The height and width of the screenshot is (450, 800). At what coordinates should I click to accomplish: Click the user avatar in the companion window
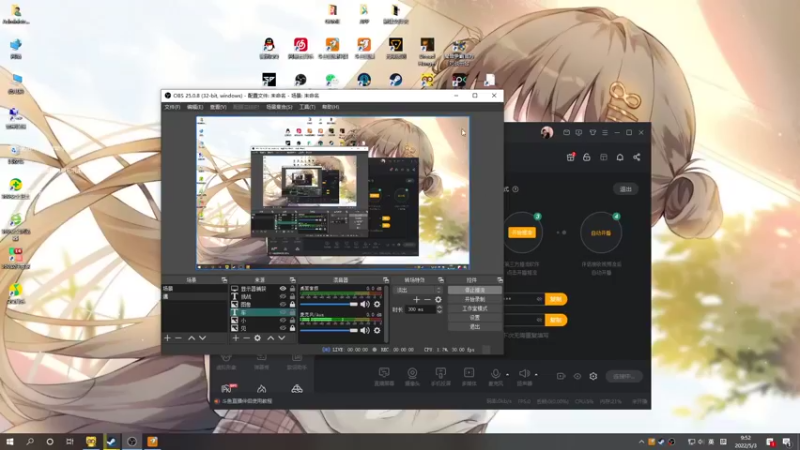[x=547, y=133]
